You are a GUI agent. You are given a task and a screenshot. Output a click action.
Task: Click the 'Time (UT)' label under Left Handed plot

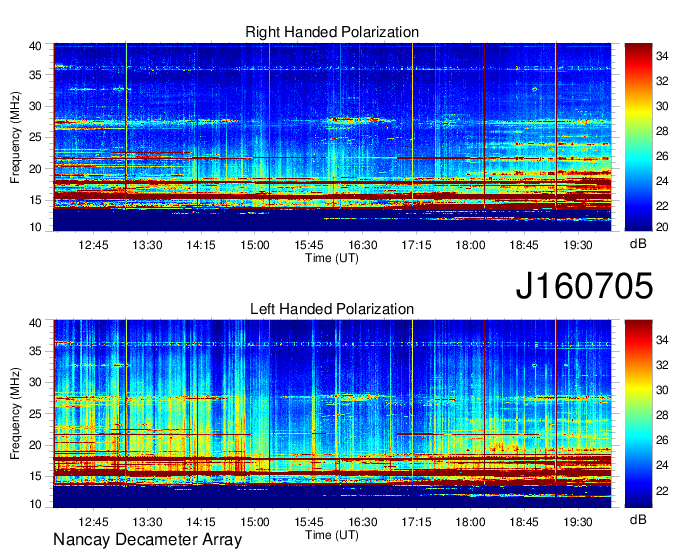[332, 535]
